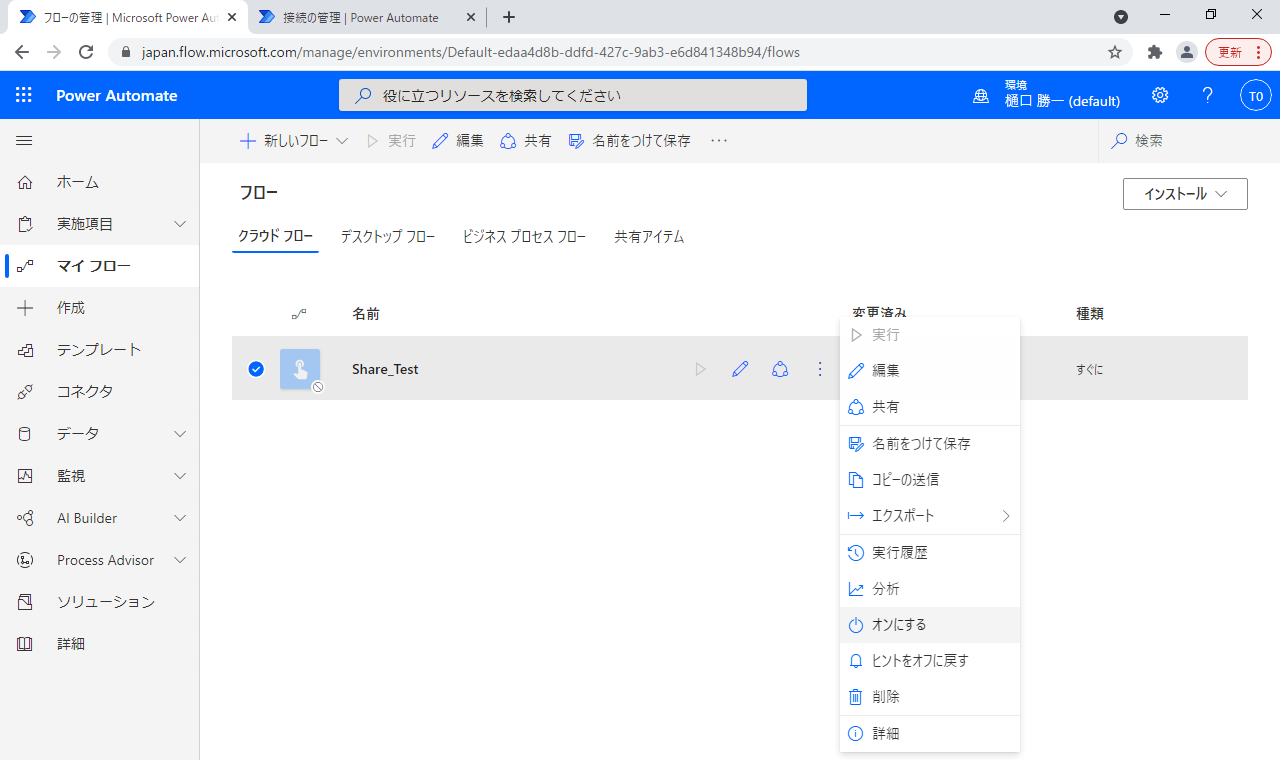Choose 分析 in the context menu

click(x=930, y=589)
